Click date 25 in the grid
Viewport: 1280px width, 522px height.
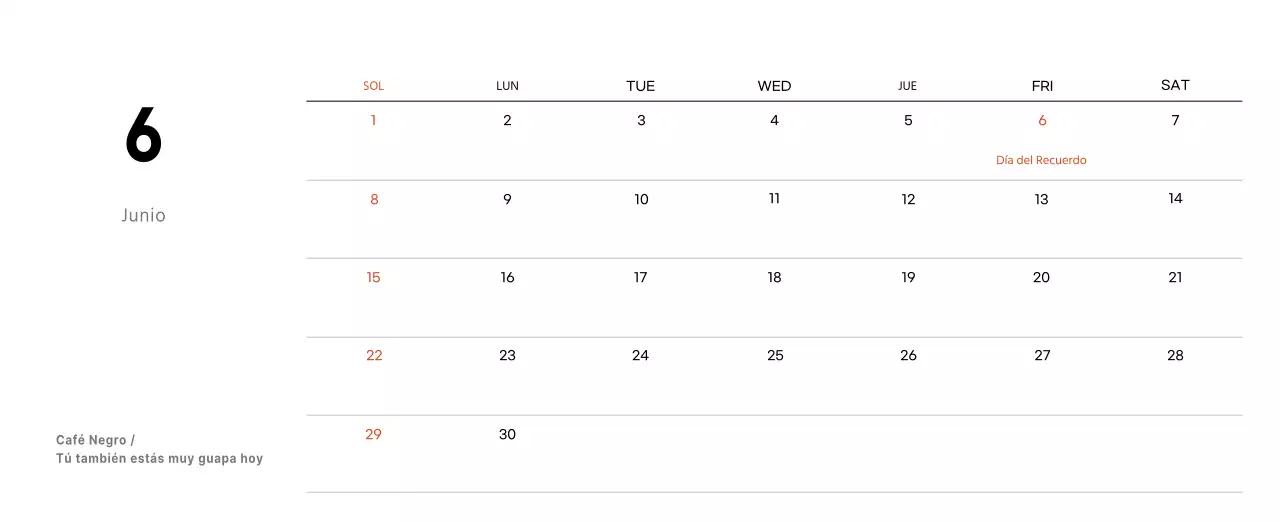point(775,355)
